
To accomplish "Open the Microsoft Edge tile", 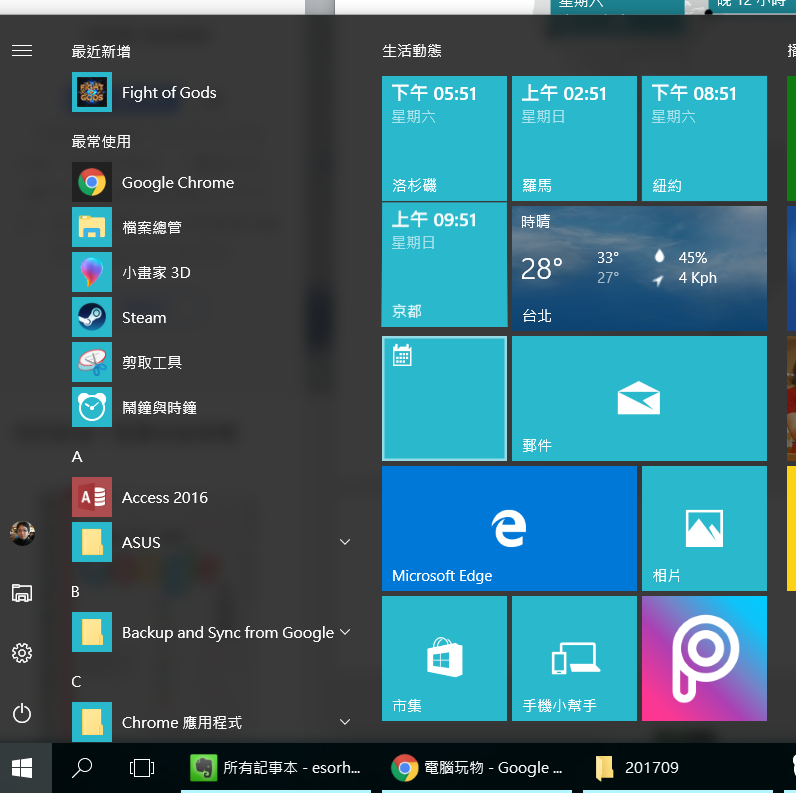I will pyautogui.click(x=509, y=528).
